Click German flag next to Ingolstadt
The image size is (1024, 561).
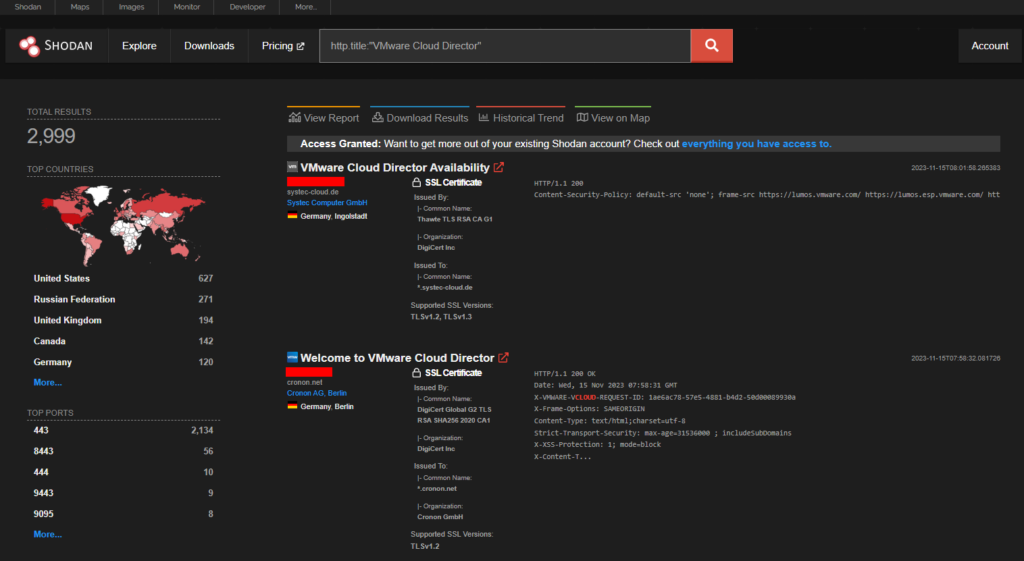[x=292, y=216]
